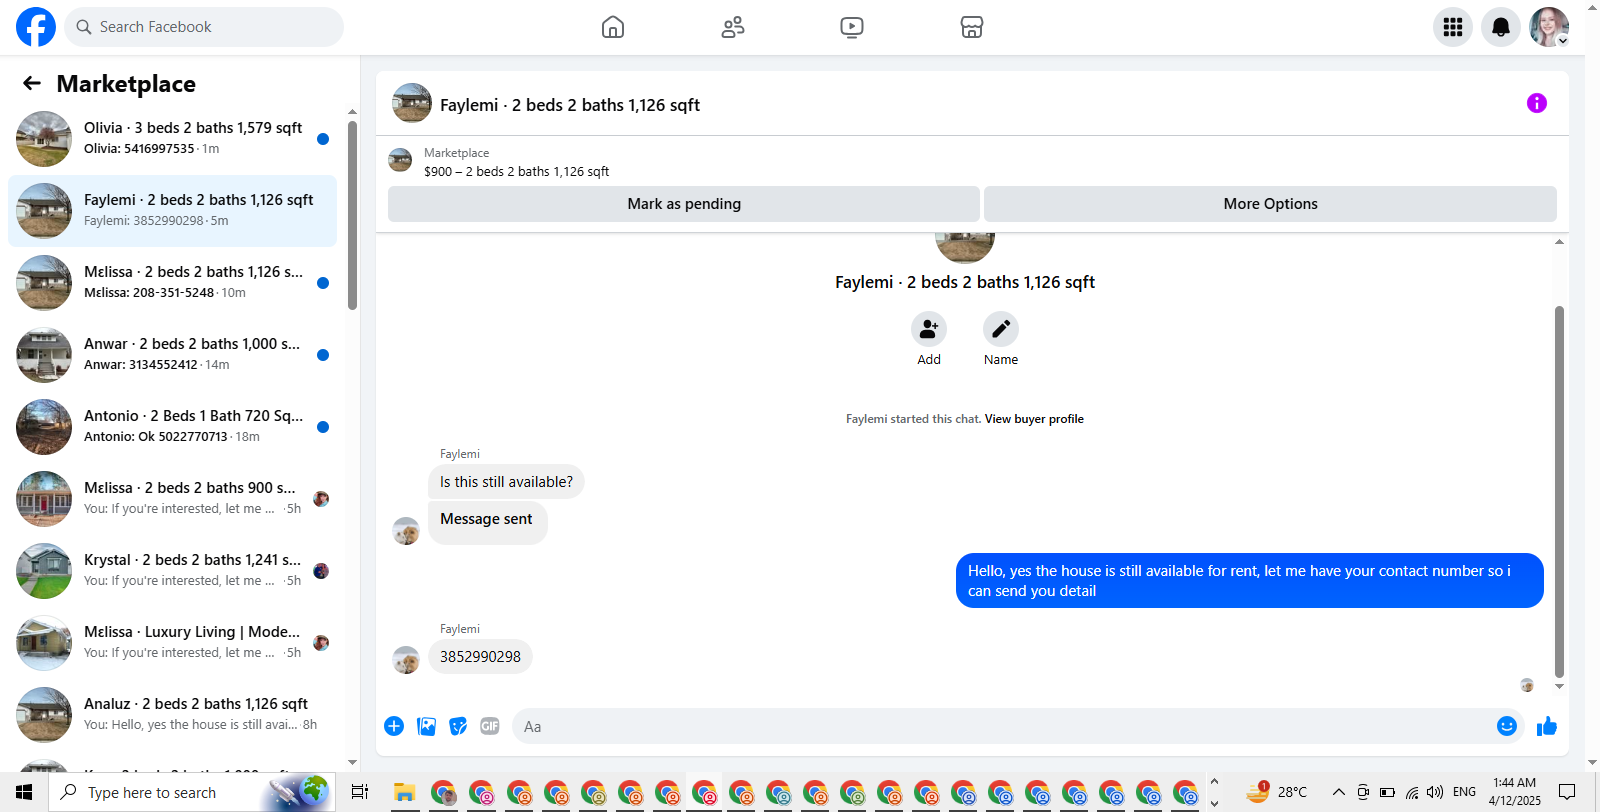Image resolution: width=1600 pixels, height=812 pixels.
Task: Open Krystal's 2 beds 1,241 sqft chat
Action: point(172,571)
